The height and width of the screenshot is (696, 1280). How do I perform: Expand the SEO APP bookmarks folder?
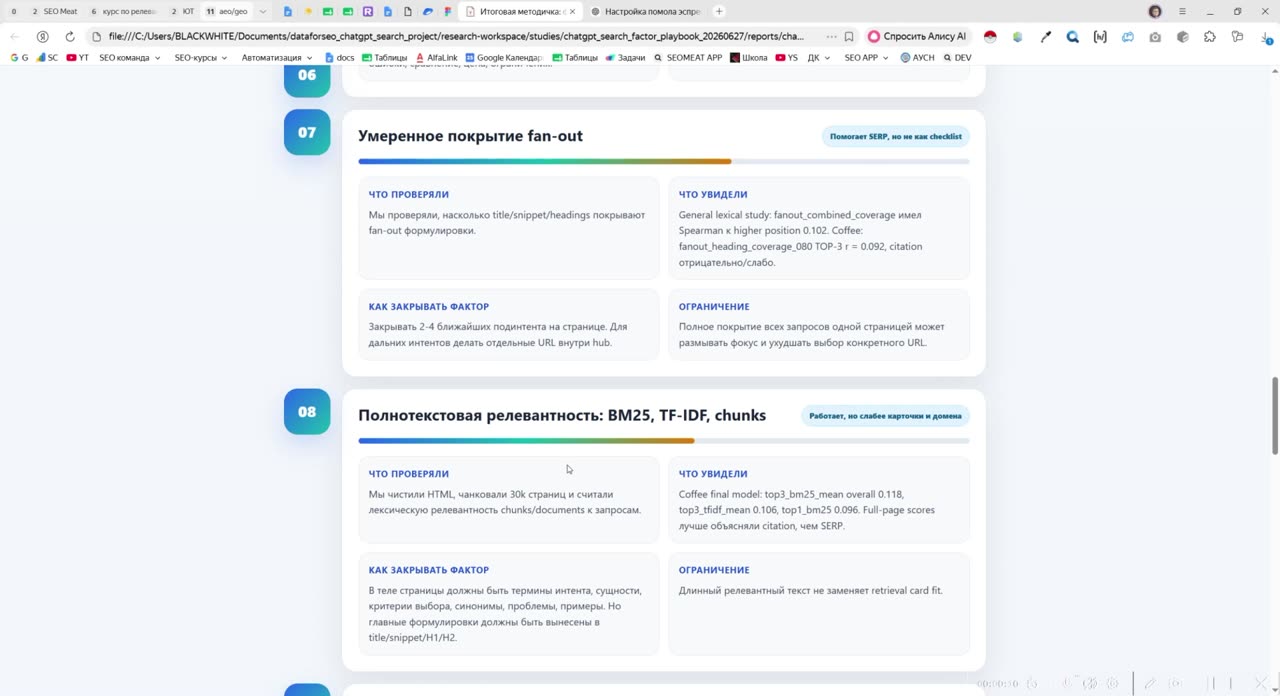click(867, 58)
